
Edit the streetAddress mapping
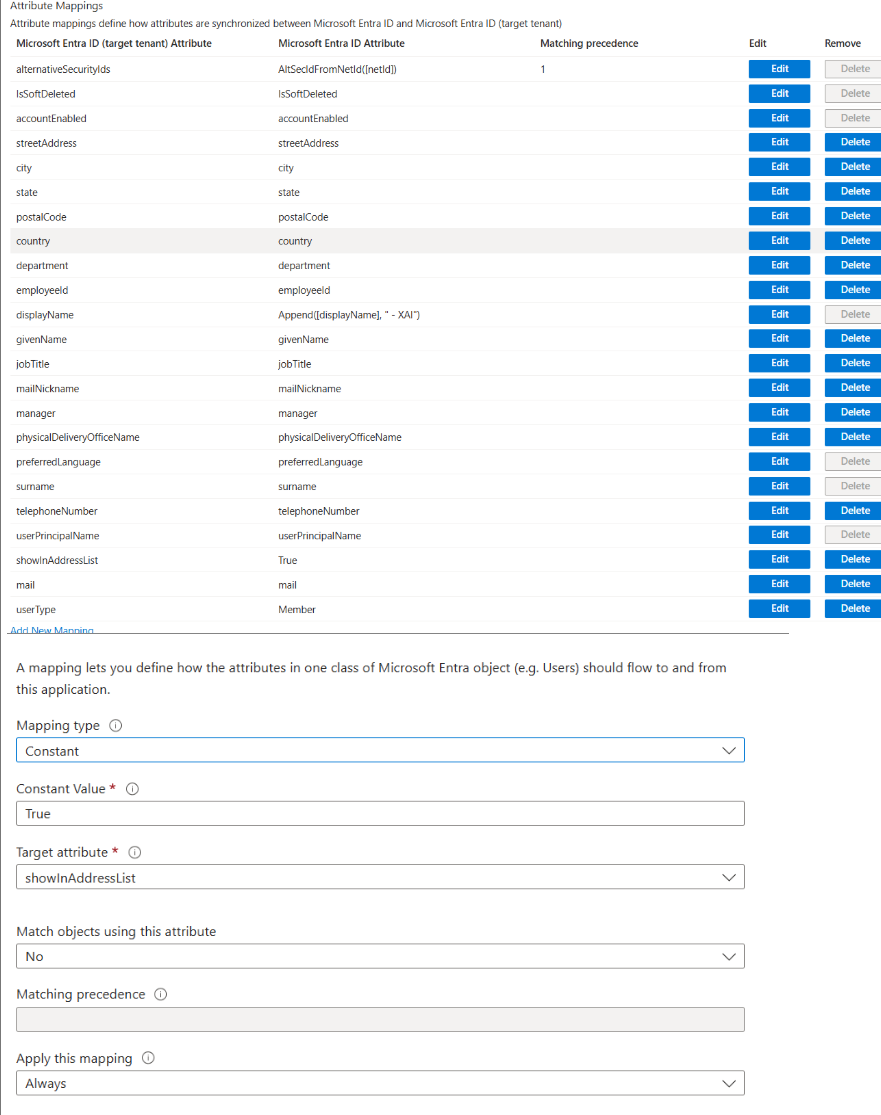pos(779,142)
